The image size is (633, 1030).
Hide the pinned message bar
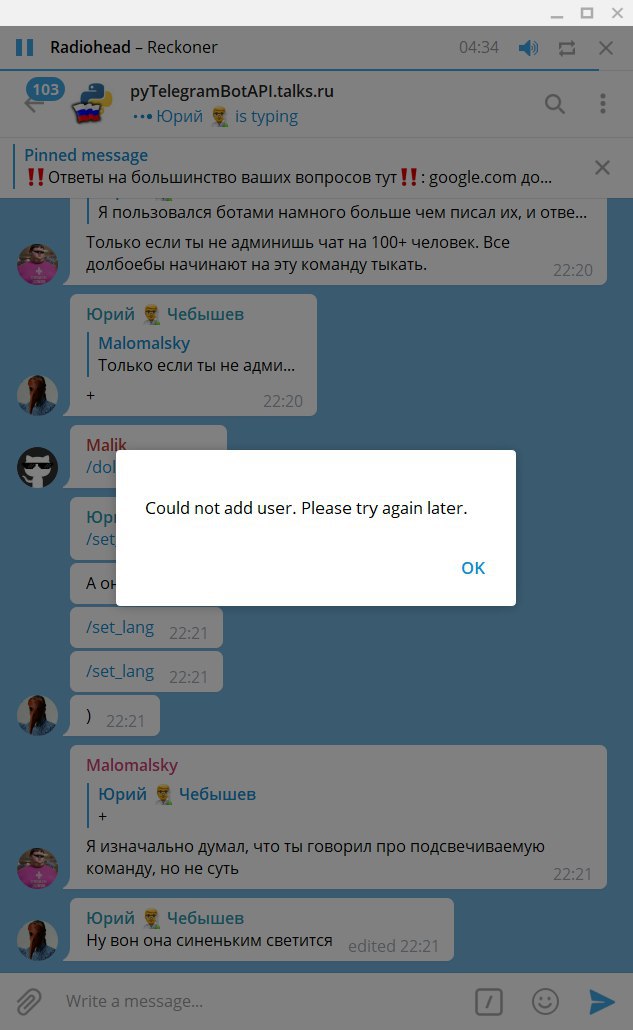(602, 168)
